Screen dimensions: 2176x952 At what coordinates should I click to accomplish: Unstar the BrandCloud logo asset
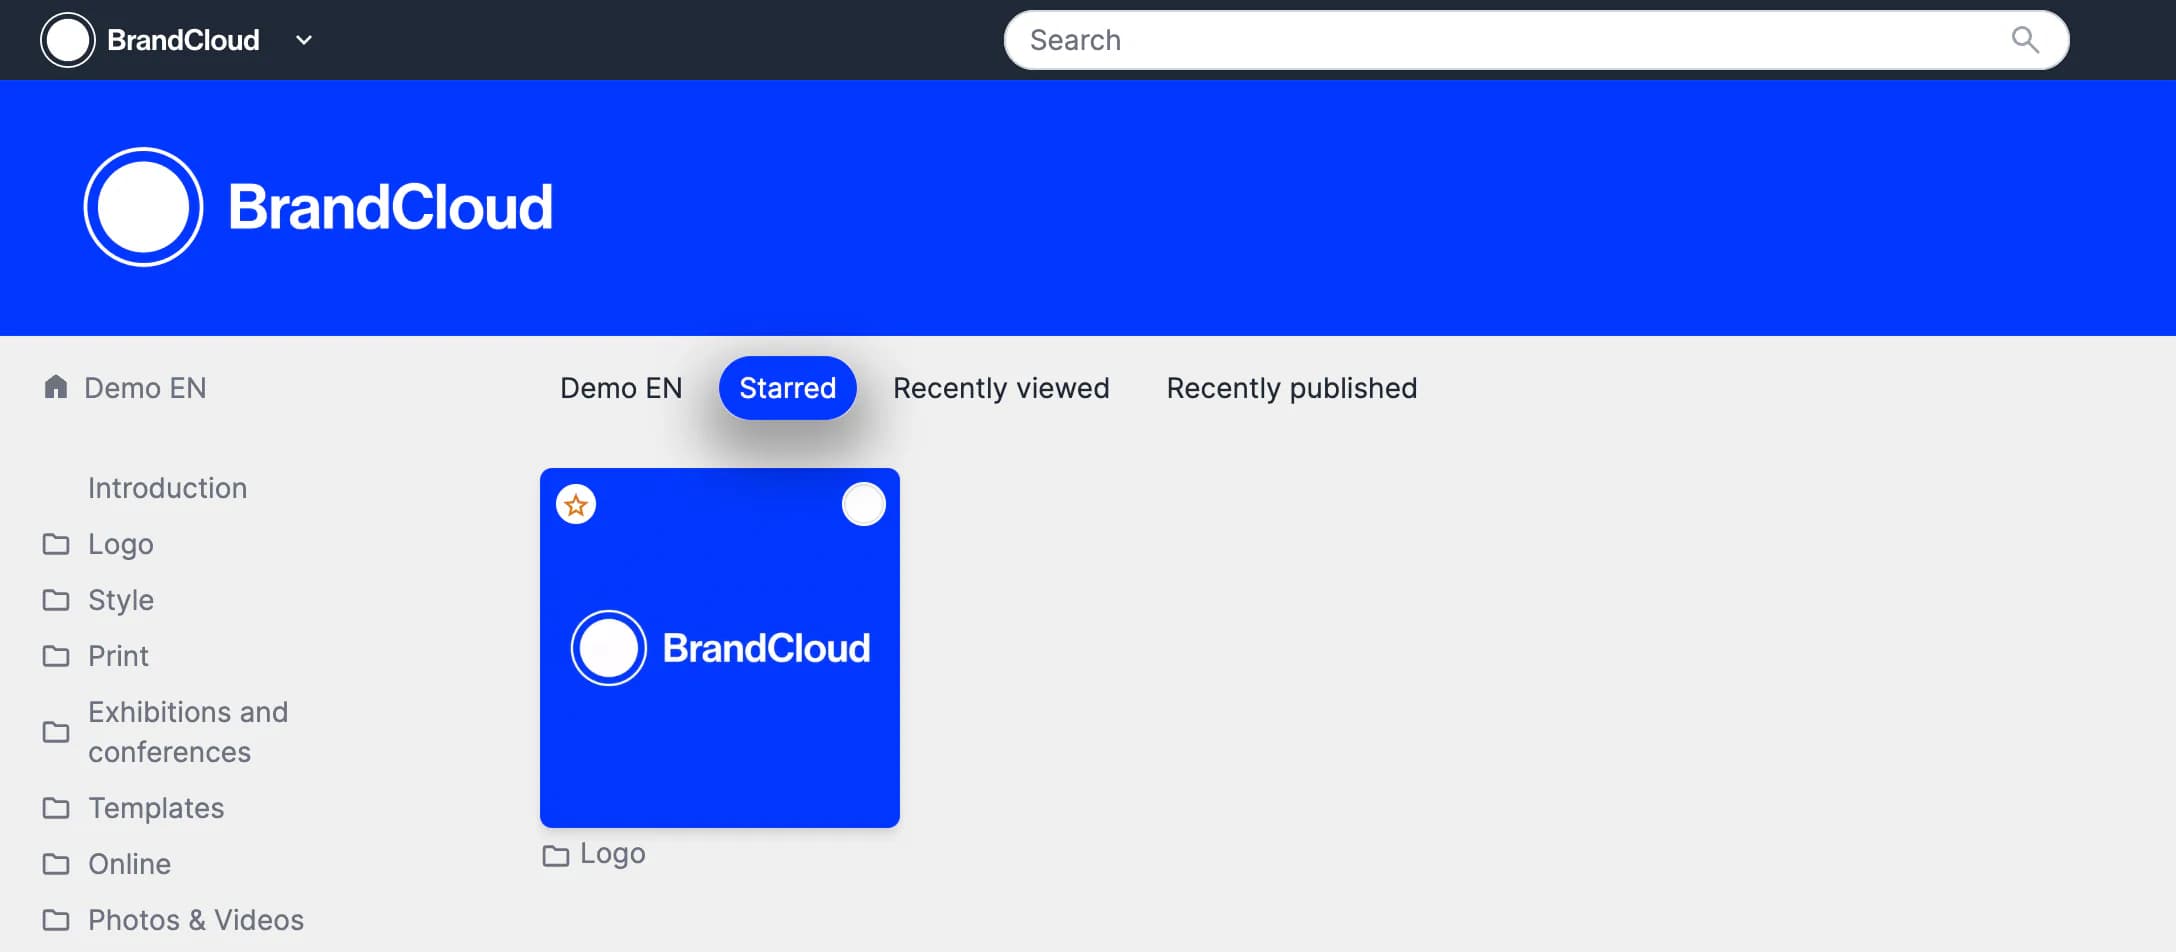(576, 505)
